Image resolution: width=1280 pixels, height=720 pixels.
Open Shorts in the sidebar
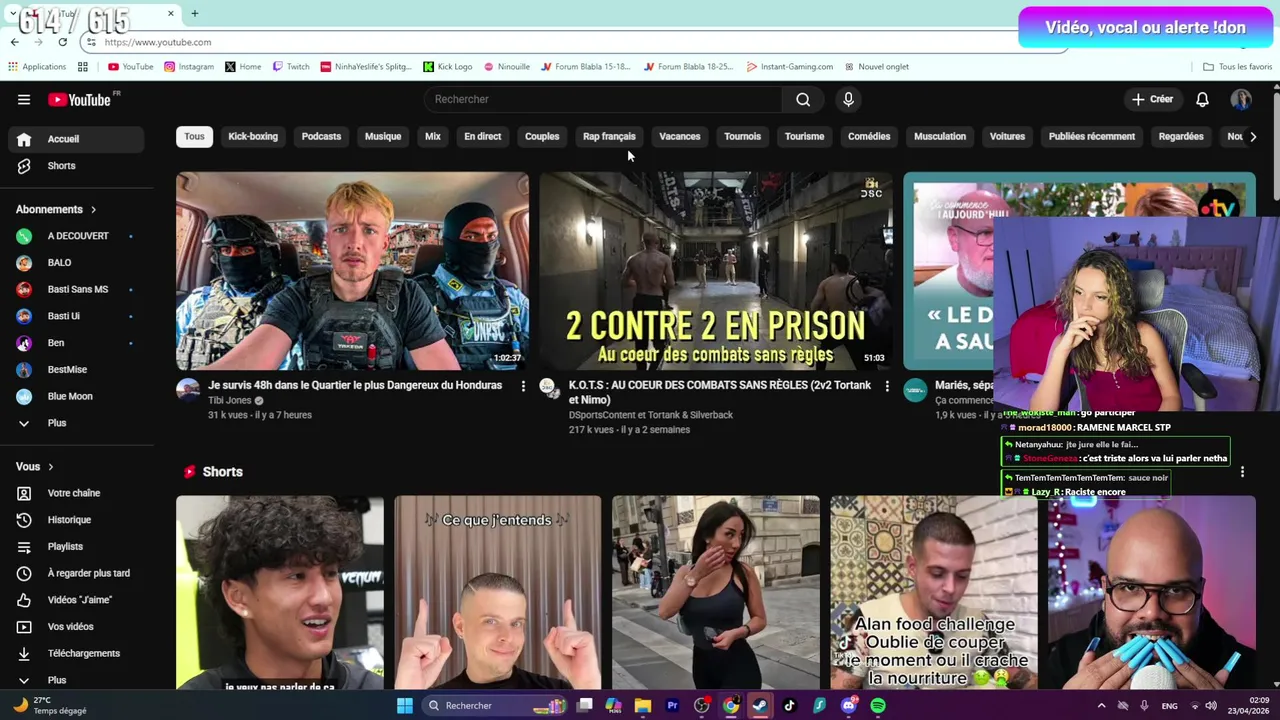click(x=76, y=166)
